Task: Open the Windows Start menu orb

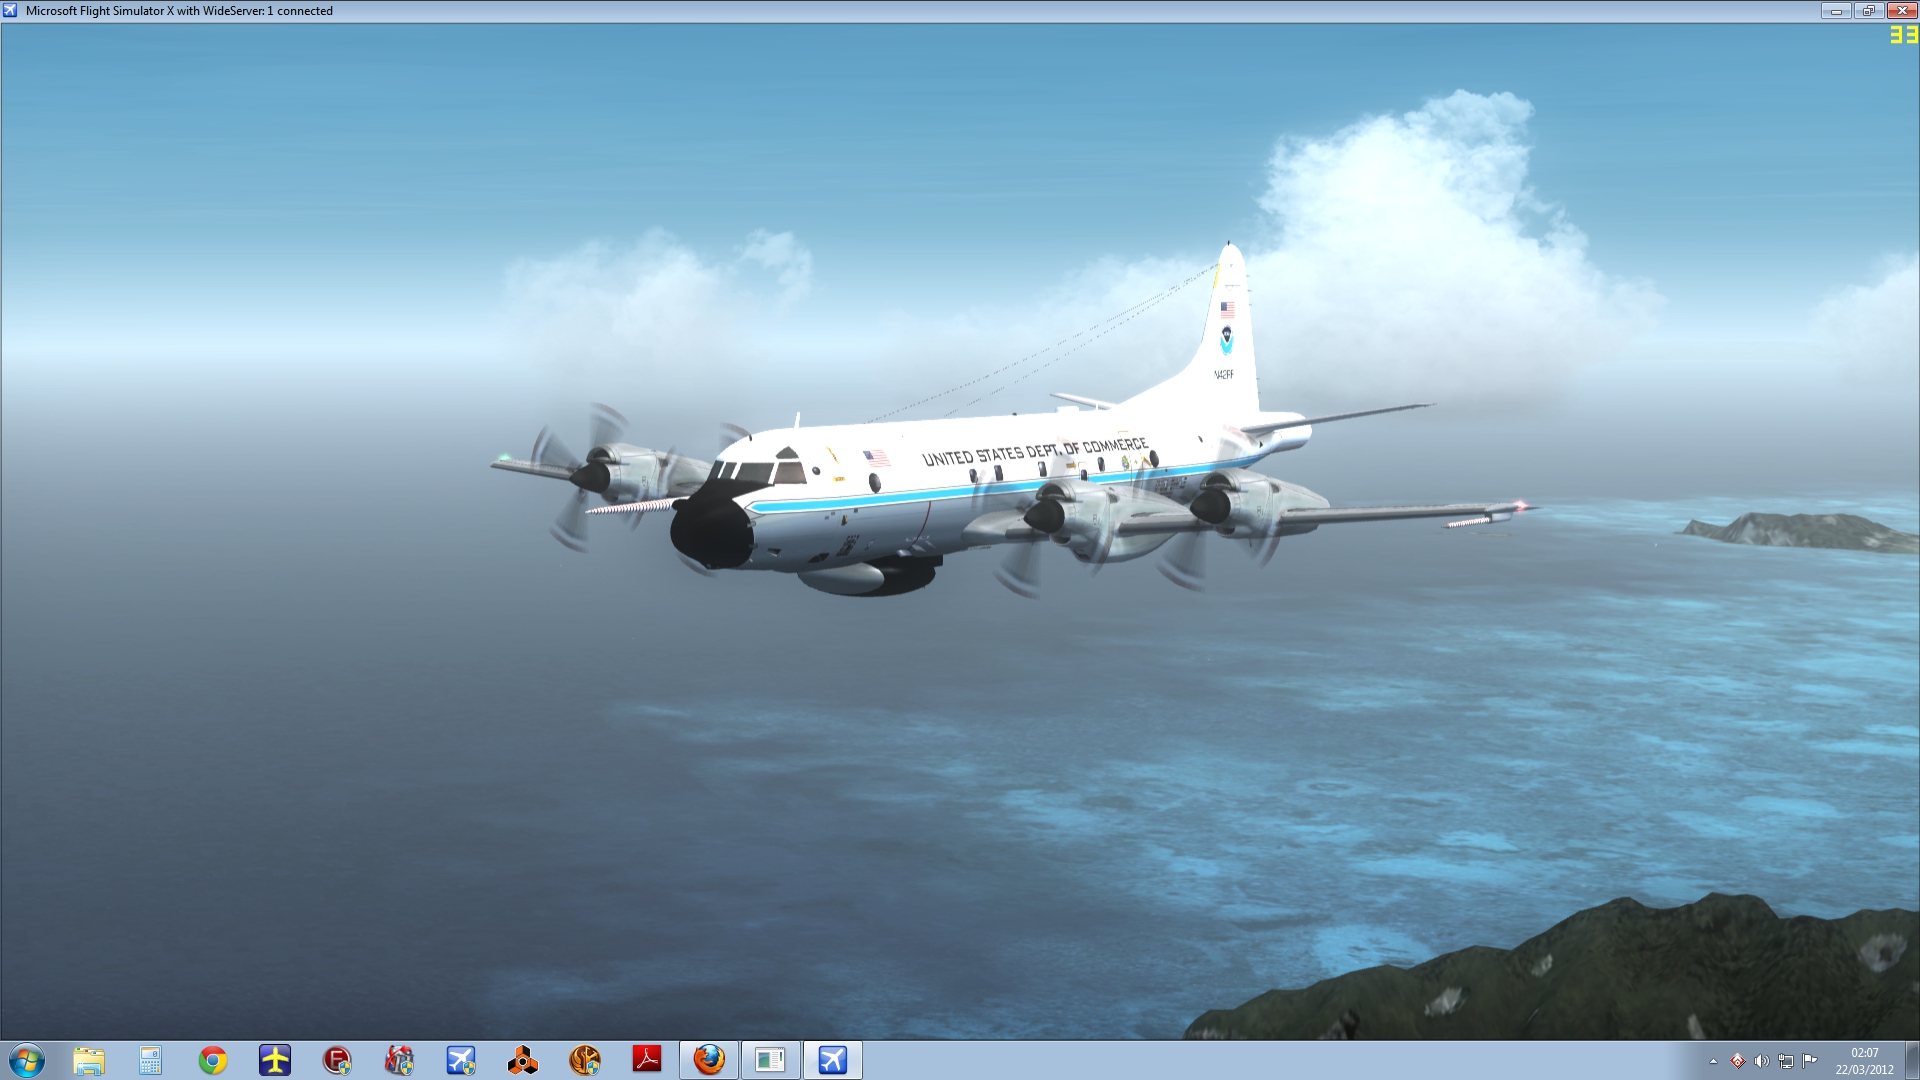Action: (x=26, y=1060)
